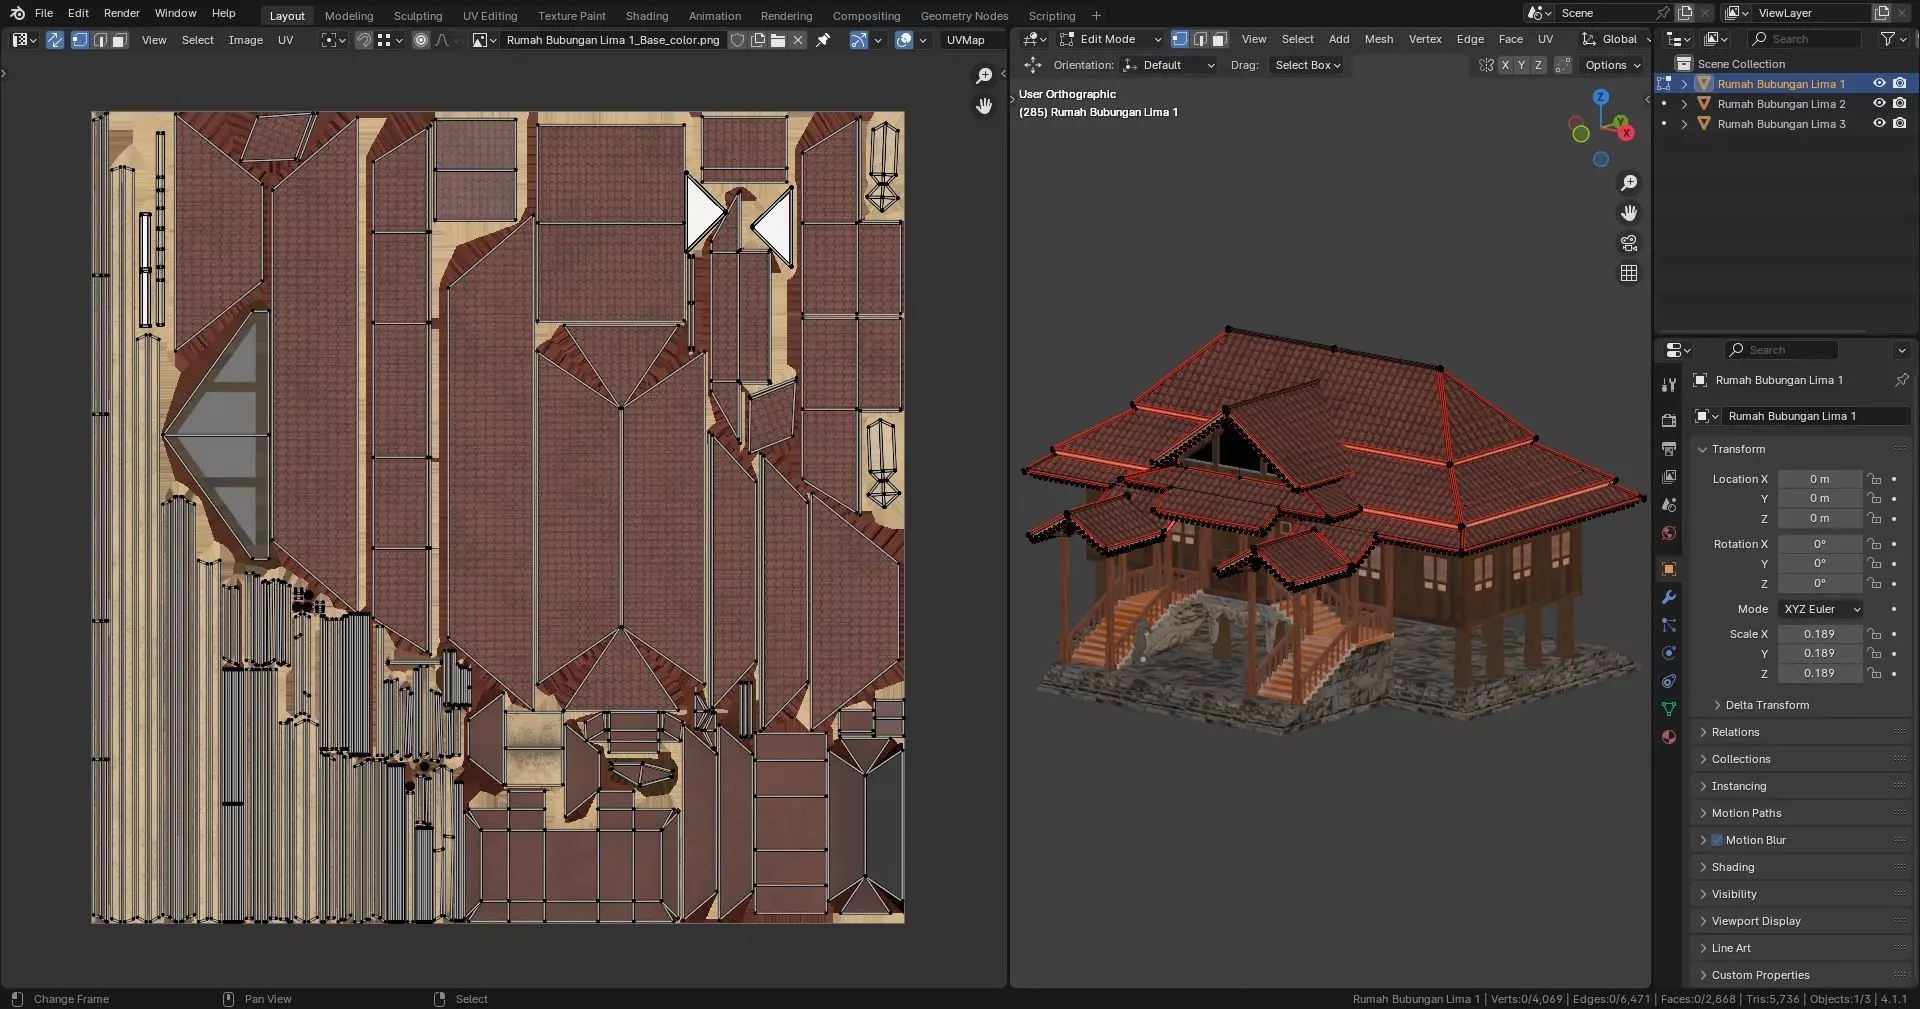The image size is (1920, 1009).
Task: Open image folder icon in UV editor
Action: pos(778,40)
